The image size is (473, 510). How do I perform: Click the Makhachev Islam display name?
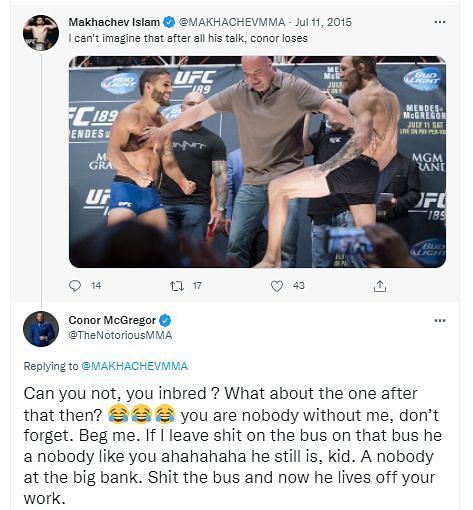(114, 22)
